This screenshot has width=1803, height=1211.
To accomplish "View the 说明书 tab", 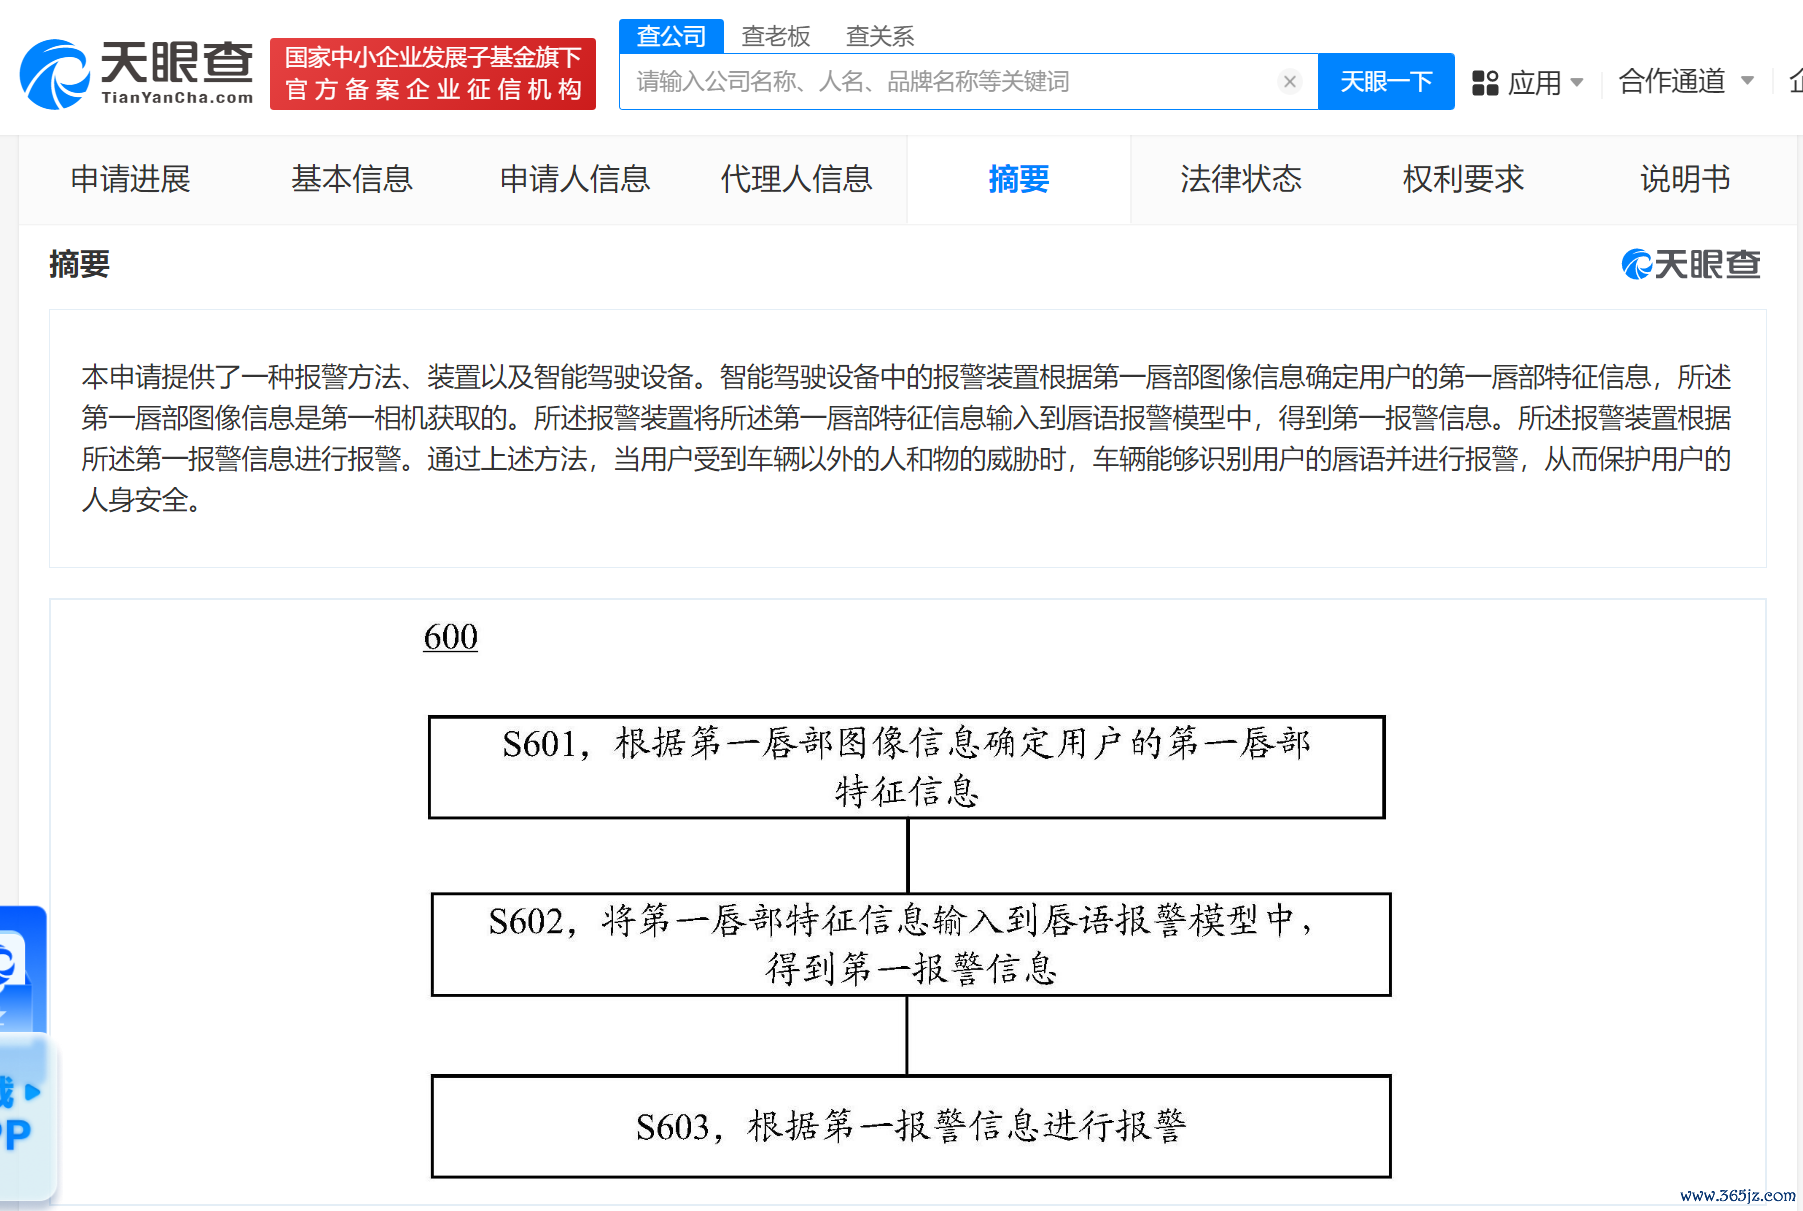I will coord(1684,179).
